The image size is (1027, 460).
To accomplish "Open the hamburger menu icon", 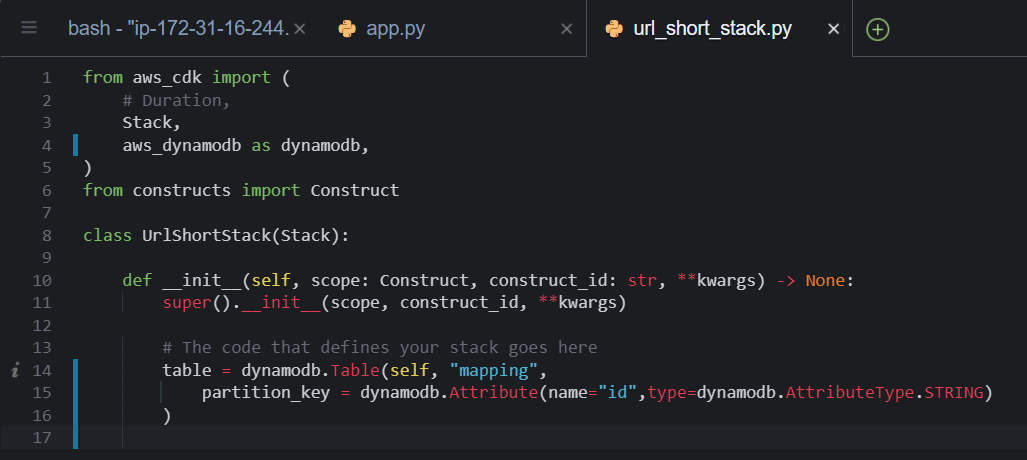I will pyautogui.click(x=29, y=28).
